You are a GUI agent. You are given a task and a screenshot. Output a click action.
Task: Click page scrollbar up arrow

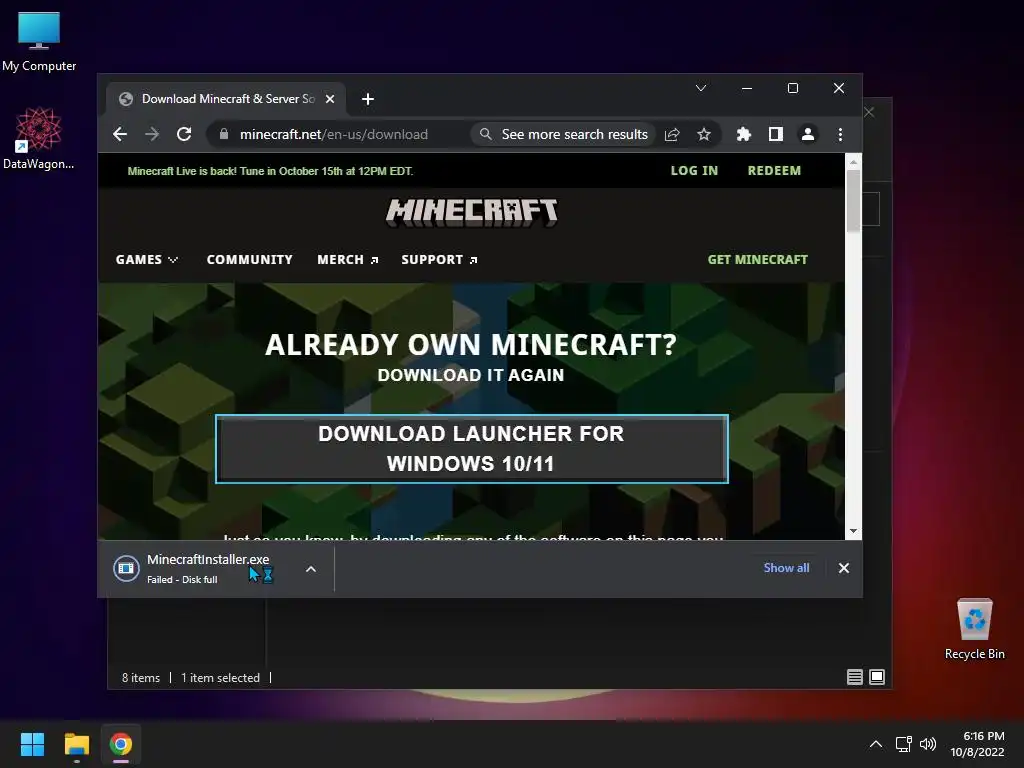(853, 161)
